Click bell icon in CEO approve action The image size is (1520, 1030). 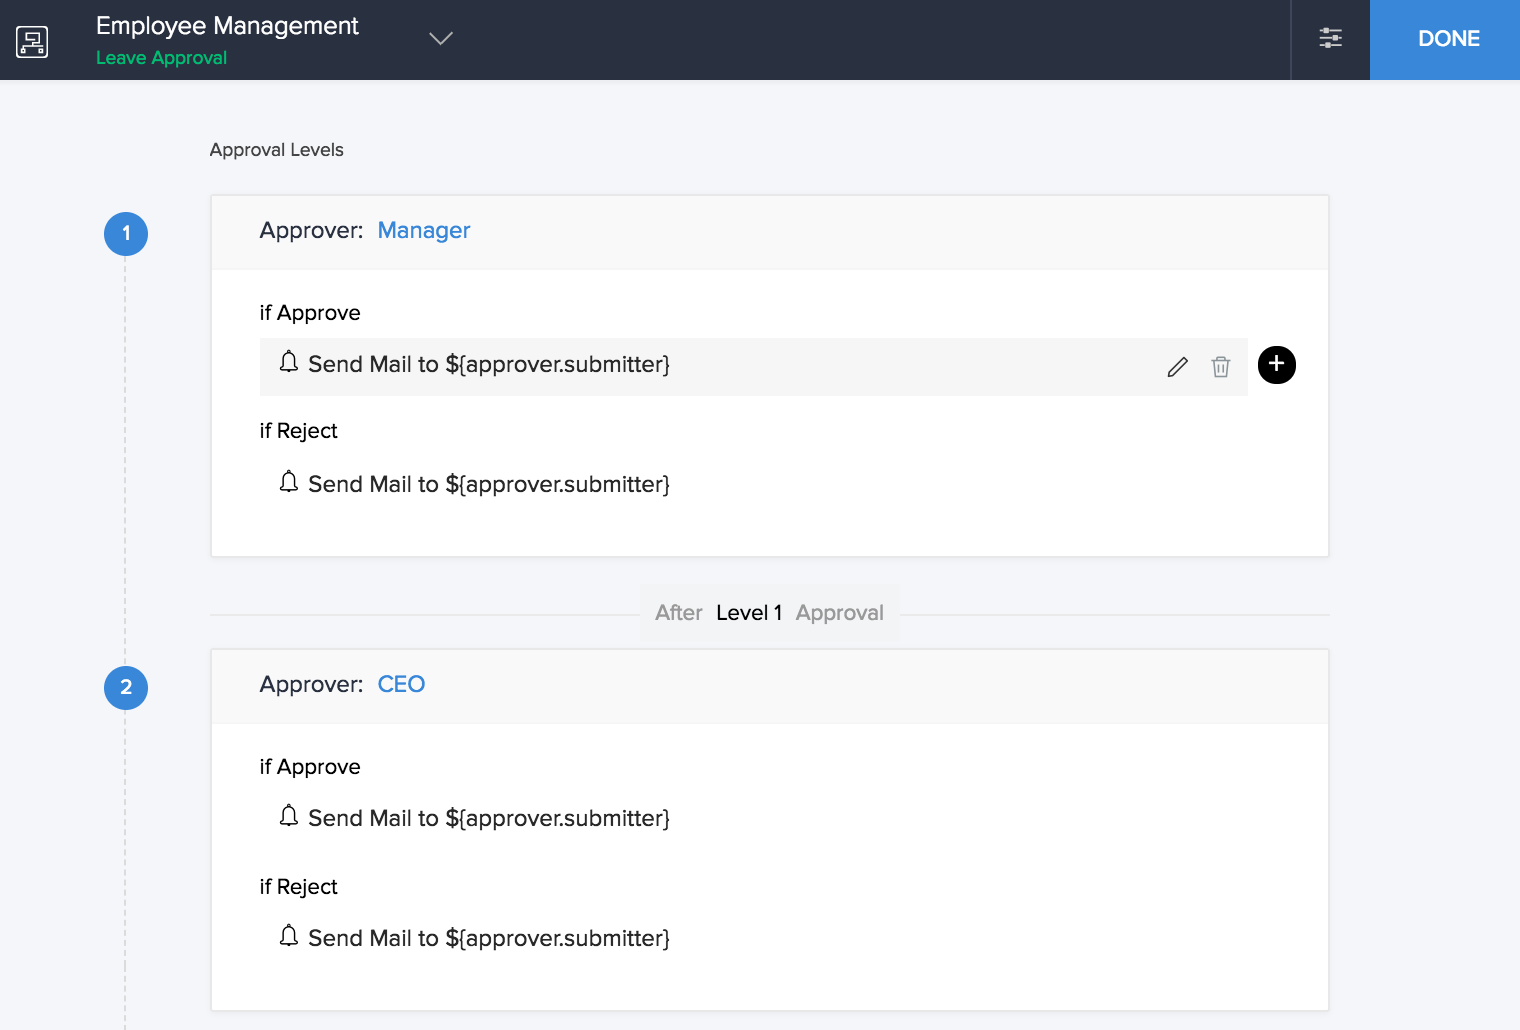point(289,816)
